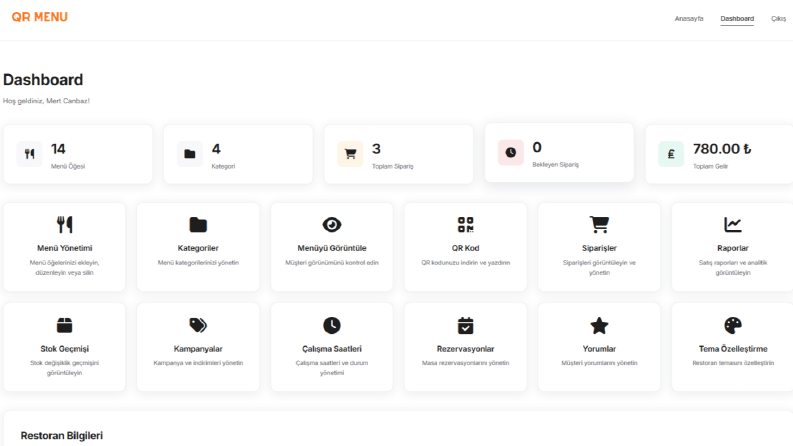
Task: Click 'Masa rezervasyonlarını yönetin' description
Action: tap(466, 363)
